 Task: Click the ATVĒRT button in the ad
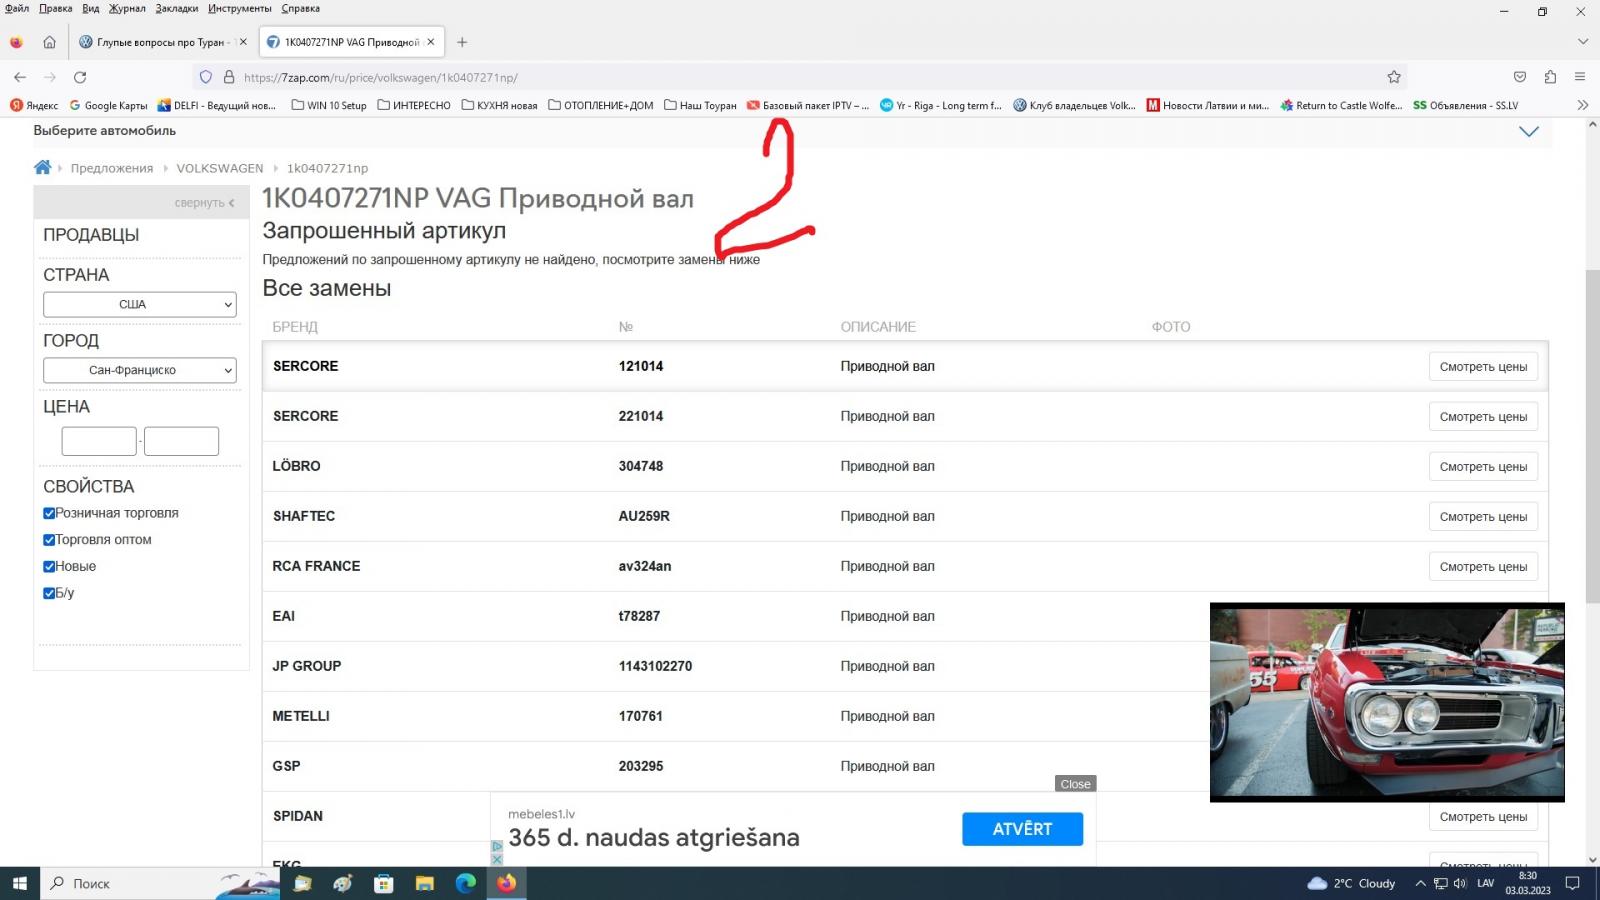1022,829
